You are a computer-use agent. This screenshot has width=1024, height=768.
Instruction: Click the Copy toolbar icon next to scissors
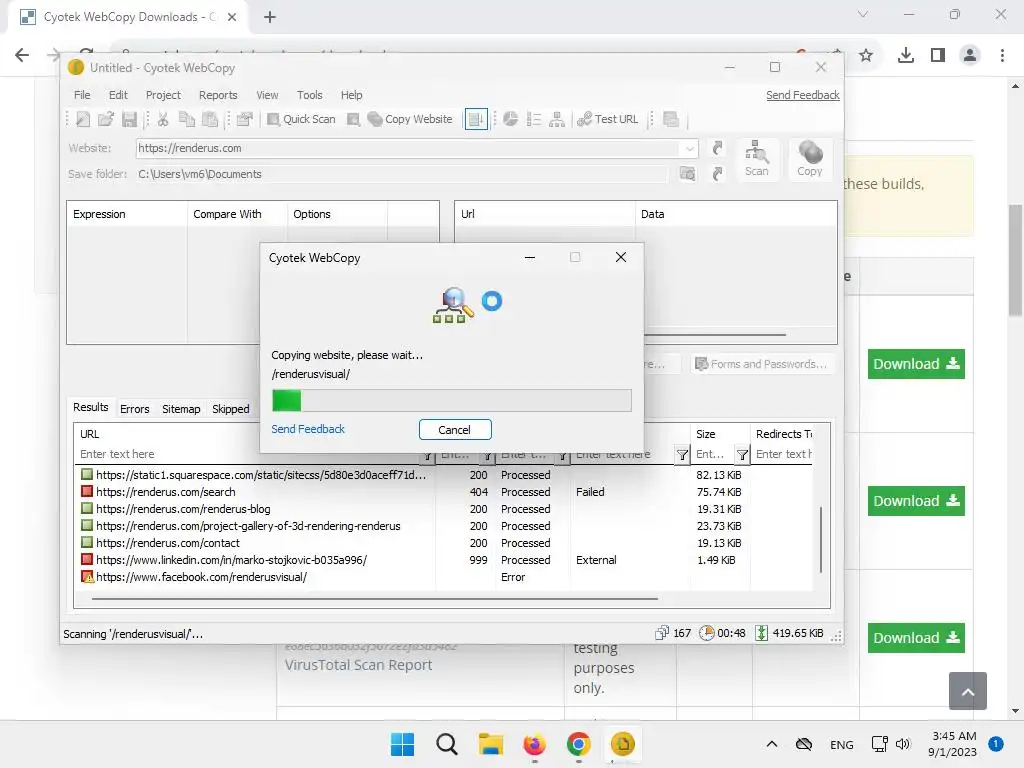click(187, 119)
